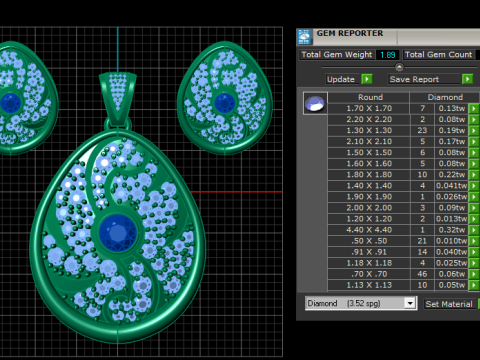
Task: Click the 0.22tw weight cell
Action: point(451,174)
